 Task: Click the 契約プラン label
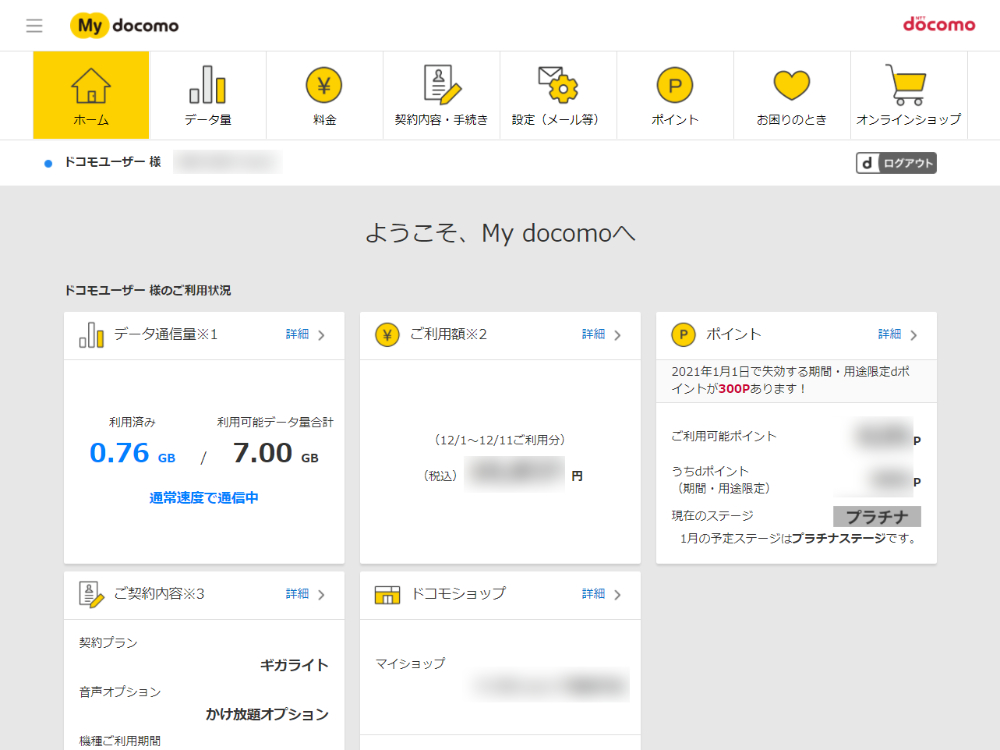(x=108, y=643)
